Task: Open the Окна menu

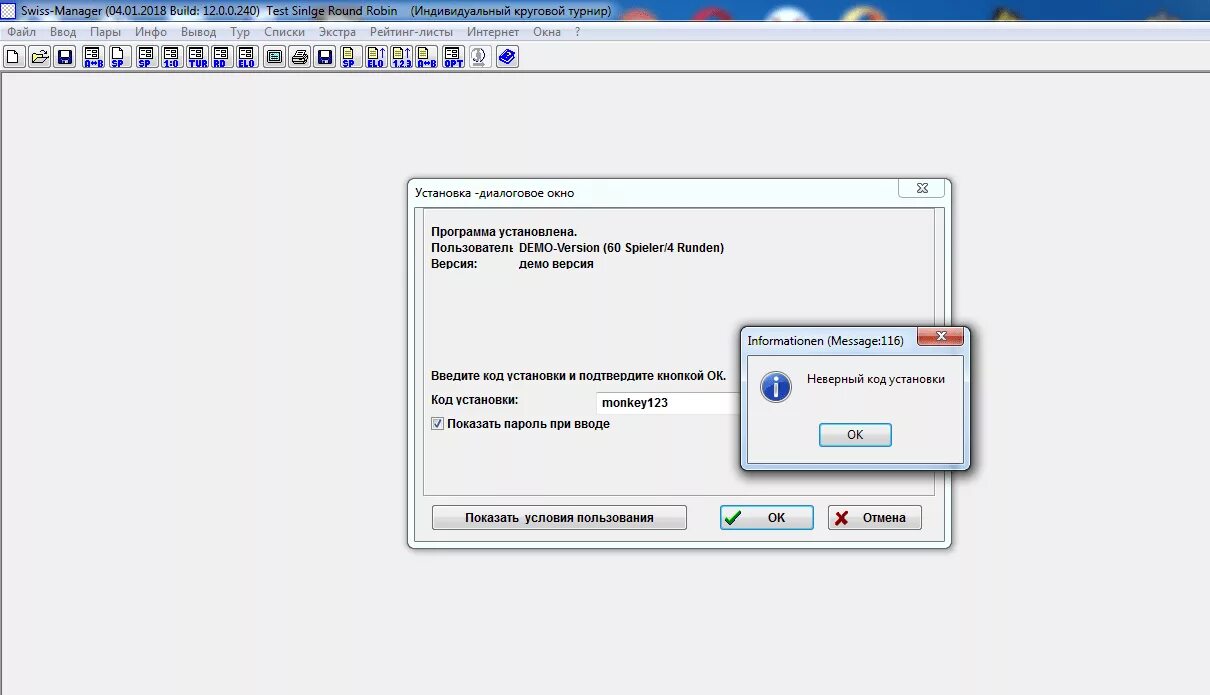Action: pyautogui.click(x=547, y=32)
